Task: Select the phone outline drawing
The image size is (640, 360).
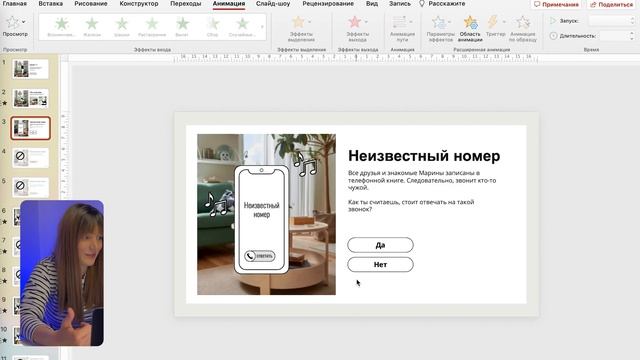Action: coord(262,219)
